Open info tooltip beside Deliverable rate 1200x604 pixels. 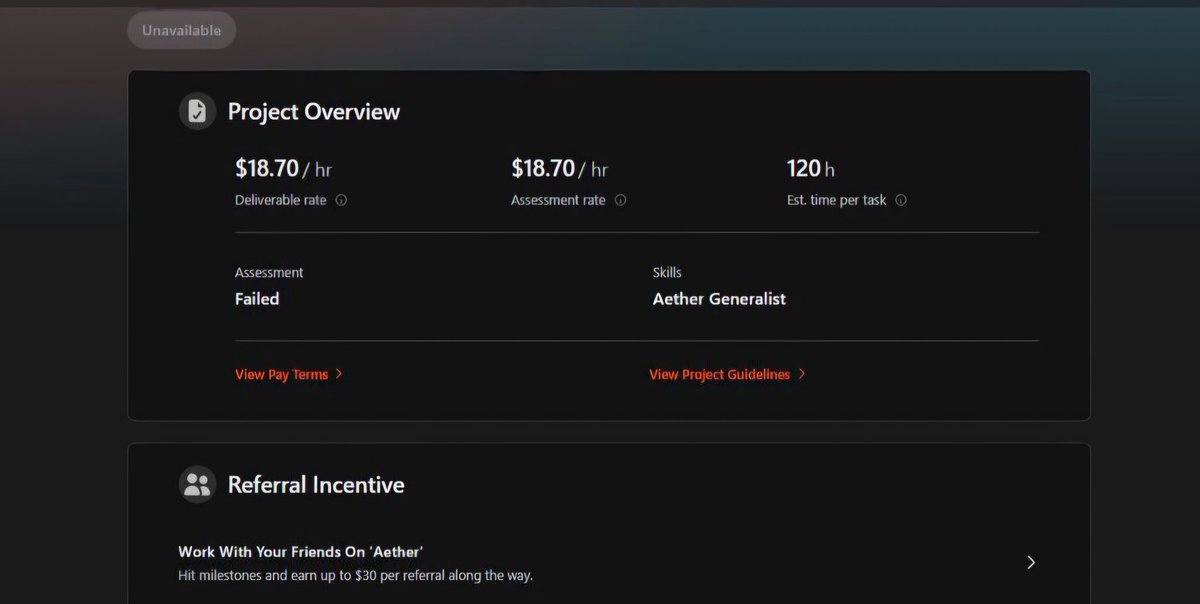[x=341, y=200]
